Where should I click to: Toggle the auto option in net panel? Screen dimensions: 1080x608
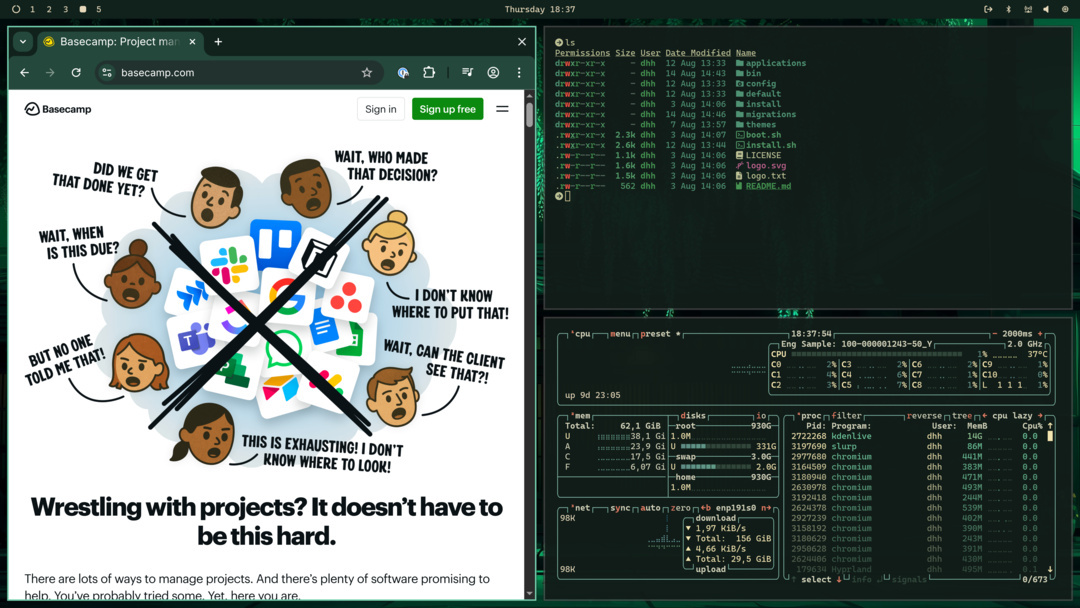pyautogui.click(x=650, y=508)
